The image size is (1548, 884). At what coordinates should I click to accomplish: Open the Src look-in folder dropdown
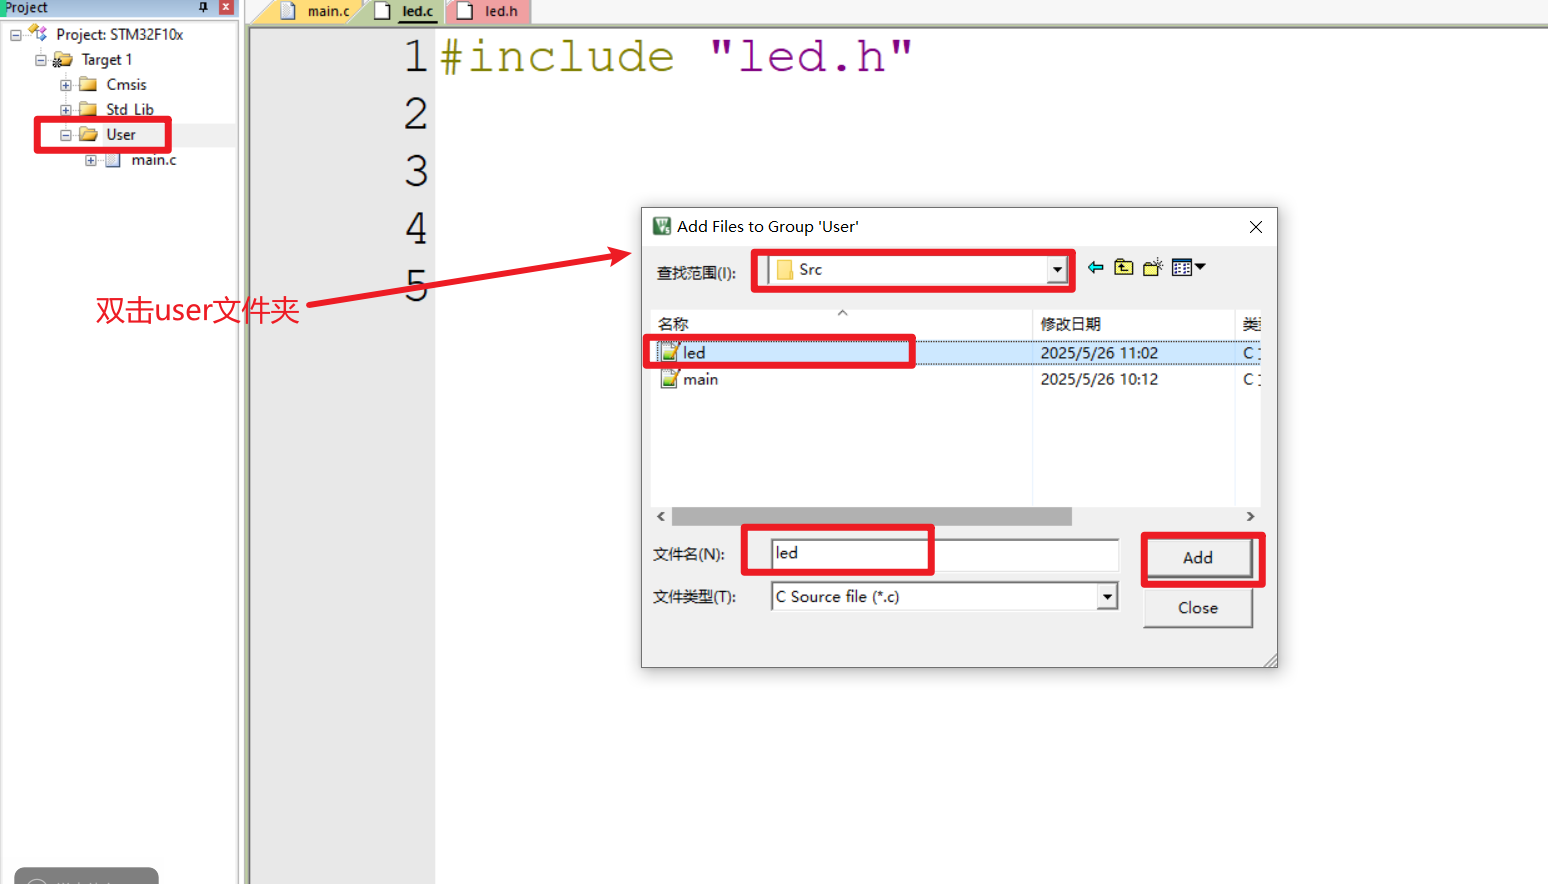point(1057,270)
